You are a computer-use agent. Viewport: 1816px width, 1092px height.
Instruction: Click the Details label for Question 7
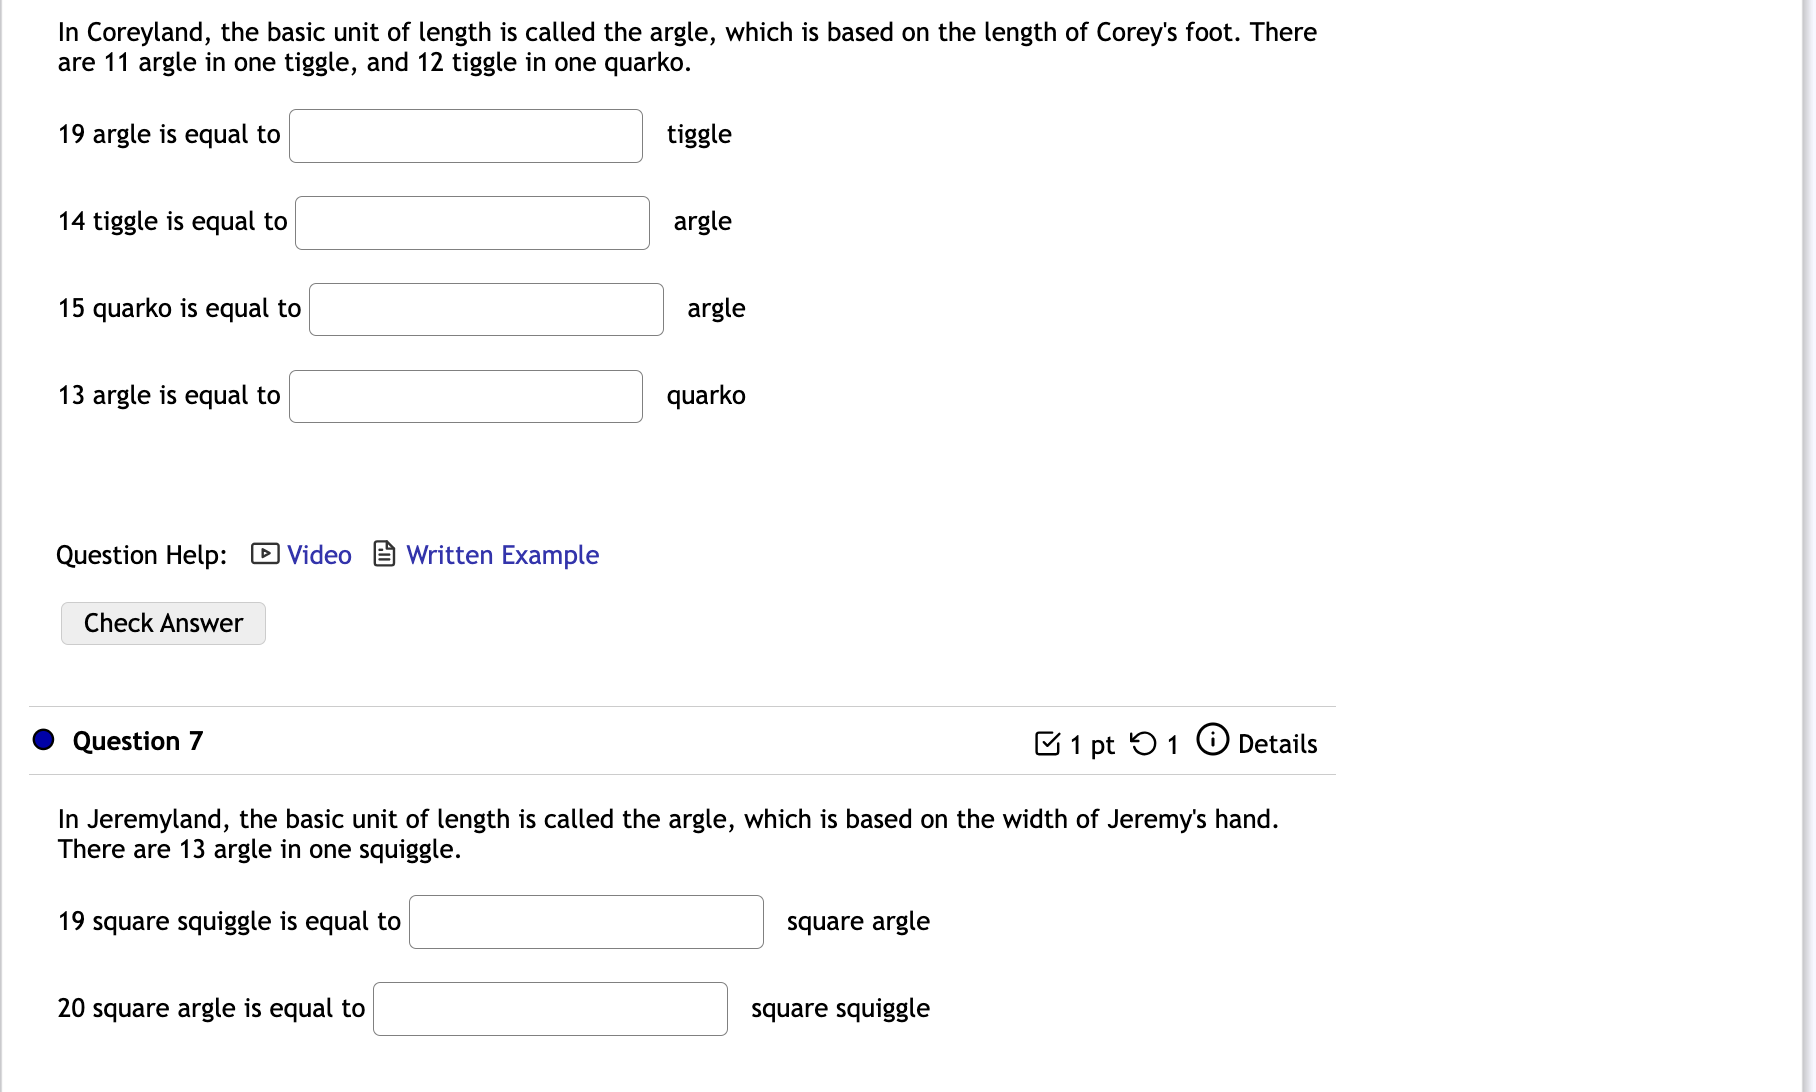pyautogui.click(x=1277, y=744)
